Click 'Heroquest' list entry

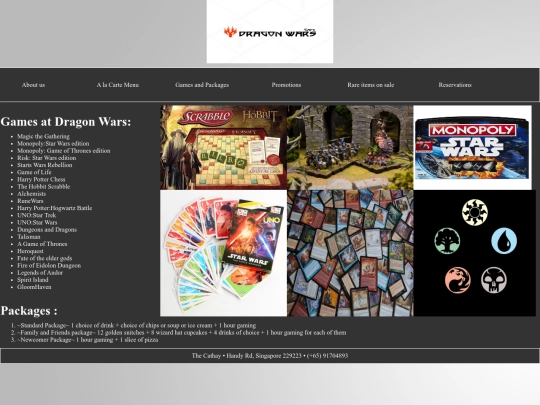(30, 251)
